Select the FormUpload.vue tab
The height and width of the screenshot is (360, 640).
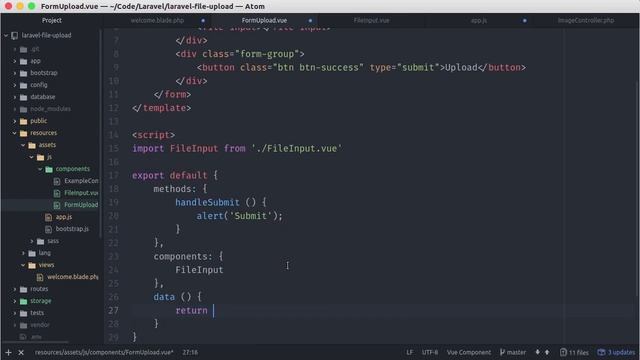(x=264, y=20)
